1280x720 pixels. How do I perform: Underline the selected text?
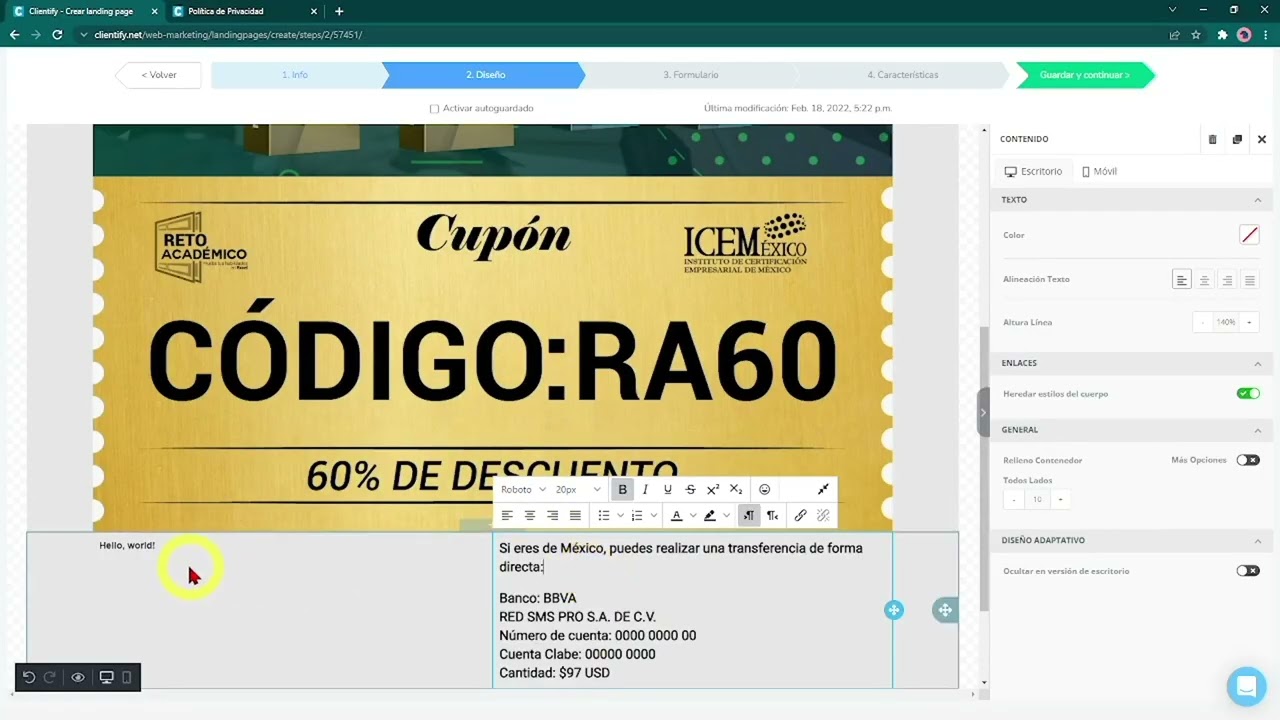click(x=668, y=490)
